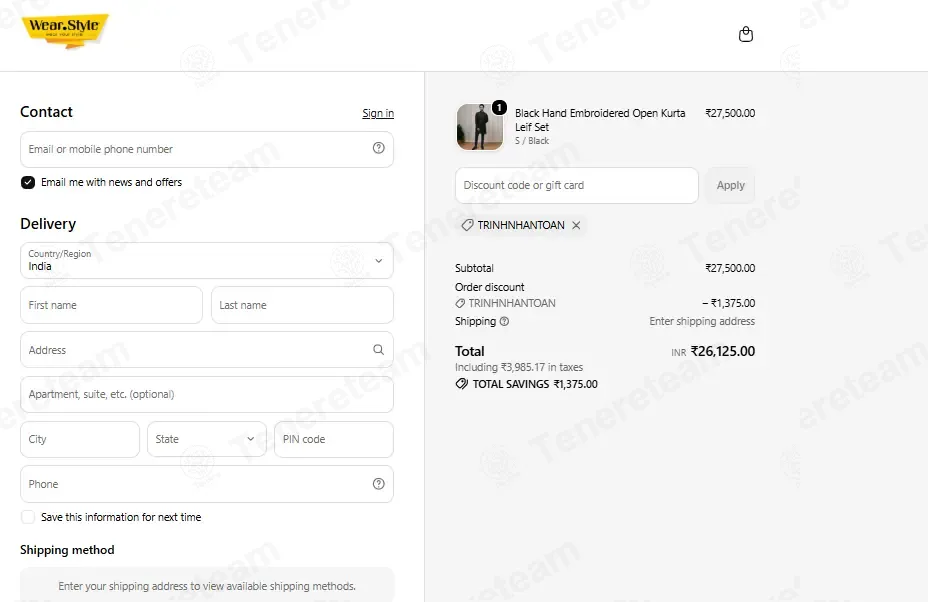Click product price ₹27,500.00 beside kurta
Screen dimensions: 928x602
point(730,113)
